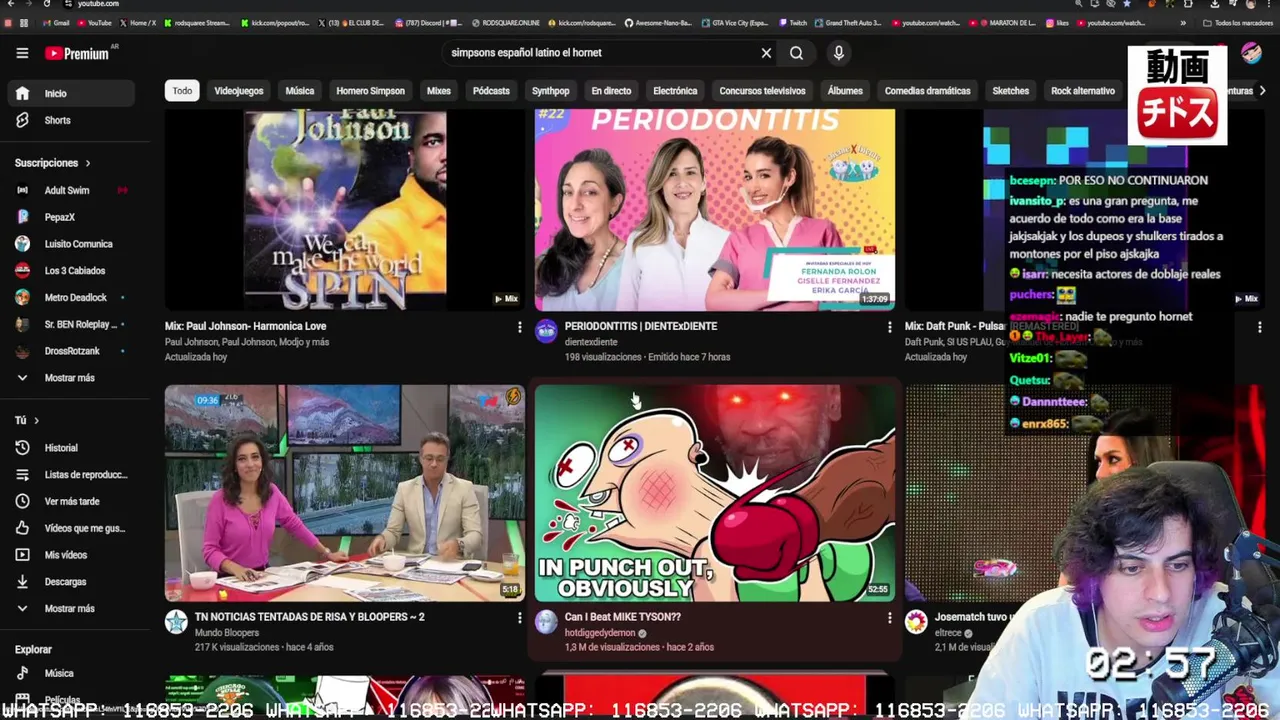Screen dimensions: 1280x720
Task: Open Mix: Paul Johnson- Harmonica Love title
Action: pos(246,326)
